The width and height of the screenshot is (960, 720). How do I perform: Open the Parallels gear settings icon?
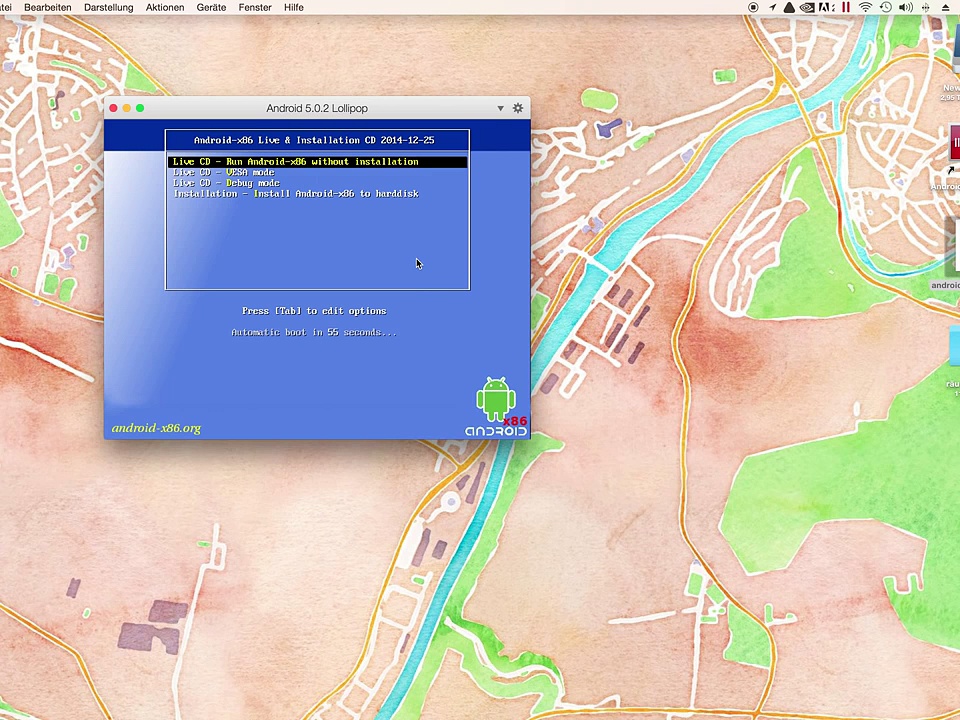click(518, 108)
